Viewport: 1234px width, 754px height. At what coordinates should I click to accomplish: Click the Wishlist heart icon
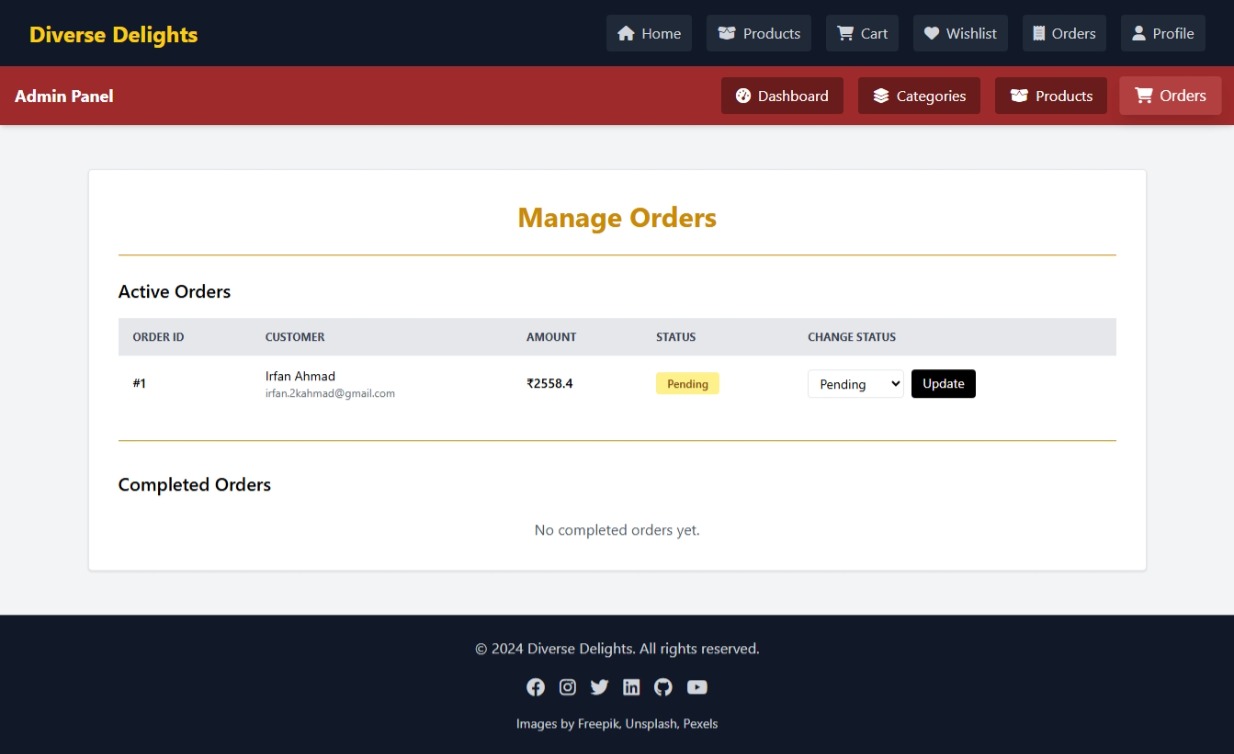(x=932, y=33)
